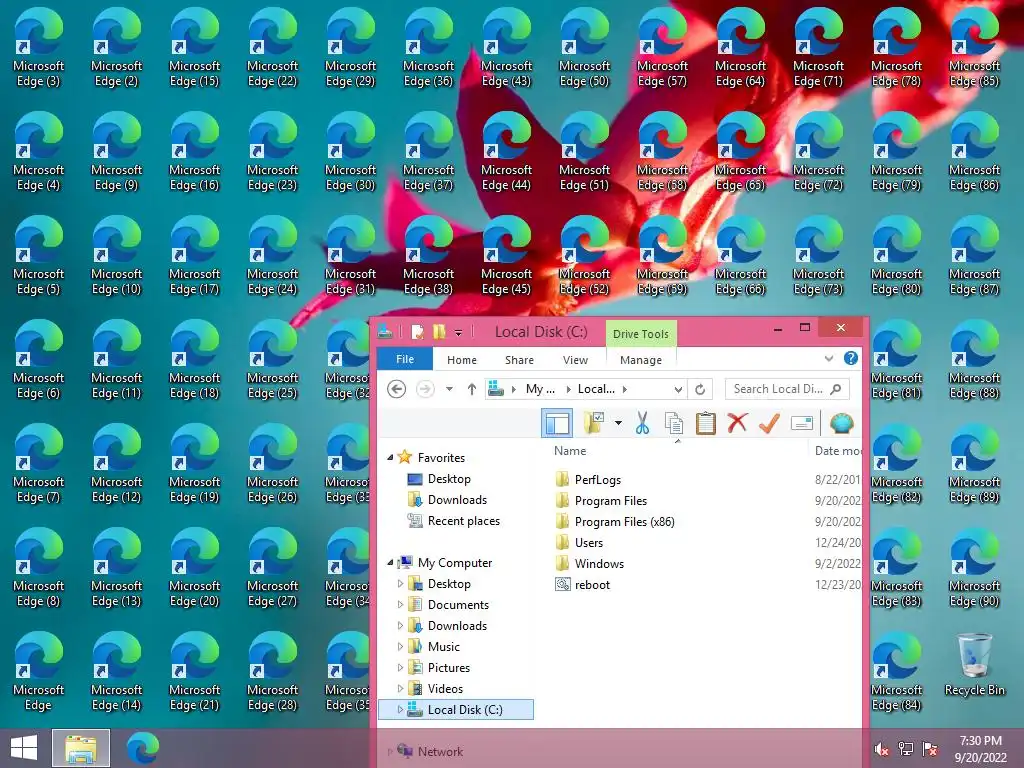Sort by the Date modified column header

pyautogui.click(x=837, y=451)
